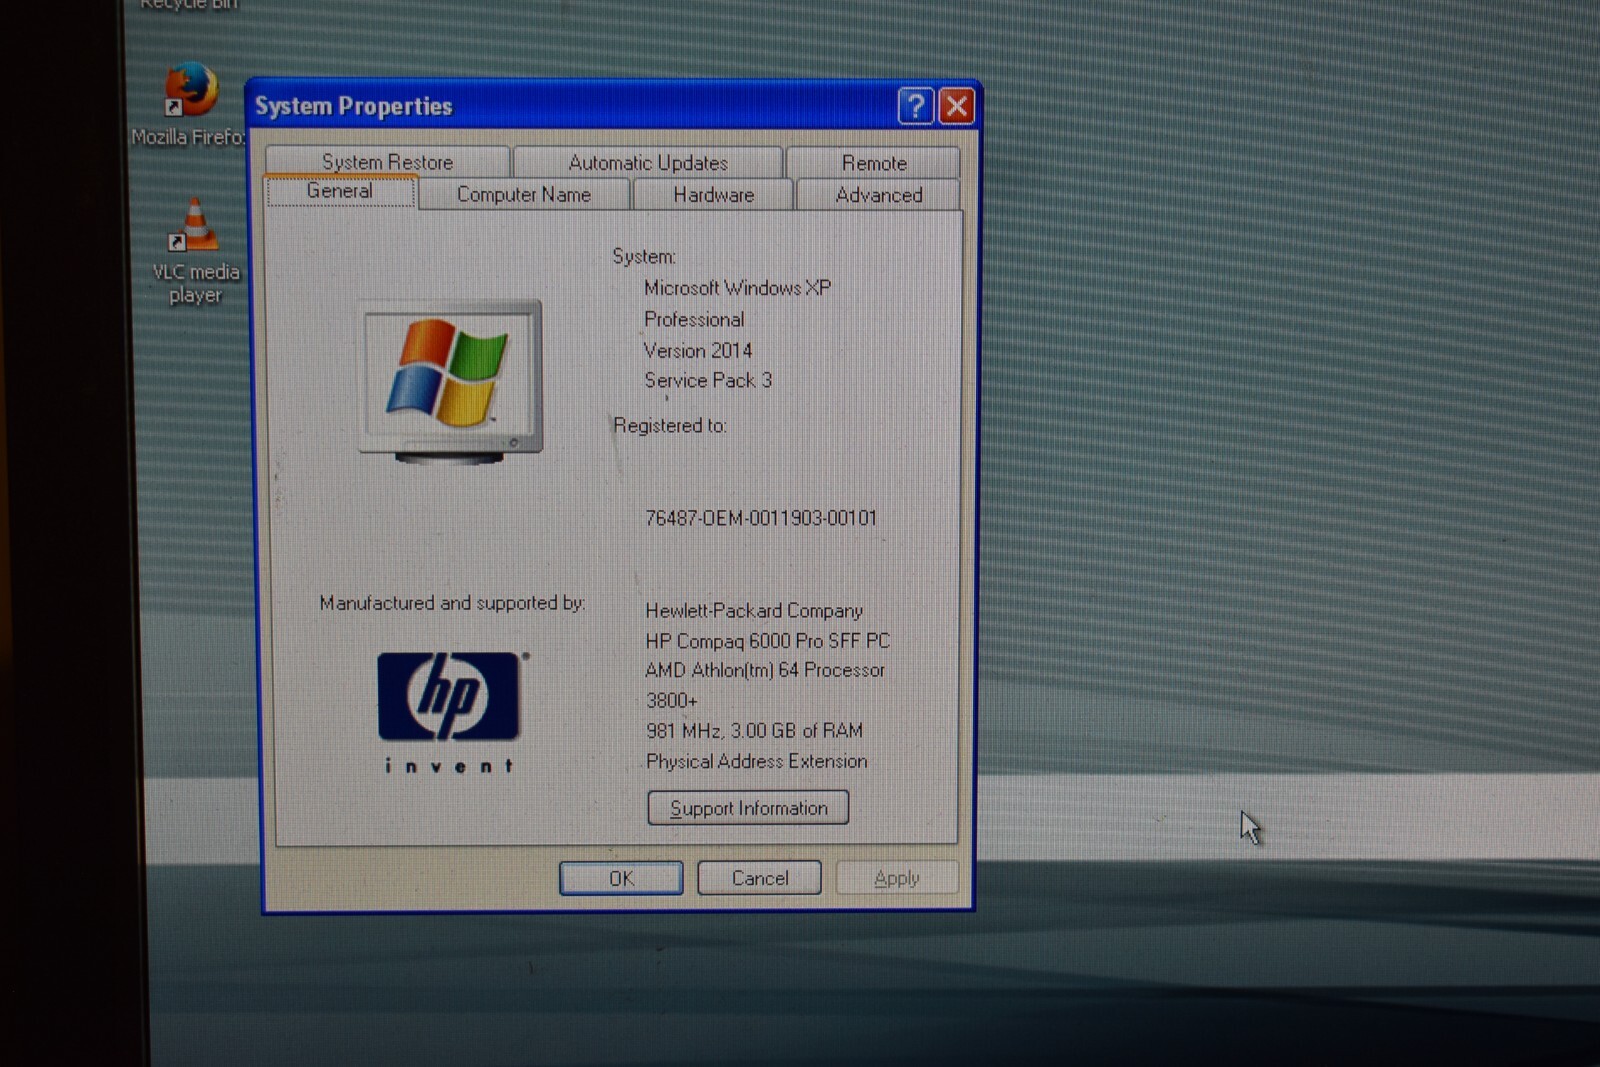This screenshot has height=1067, width=1600.
Task: Click the '3800+' processor model text
Action: click(x=672, y=701)
